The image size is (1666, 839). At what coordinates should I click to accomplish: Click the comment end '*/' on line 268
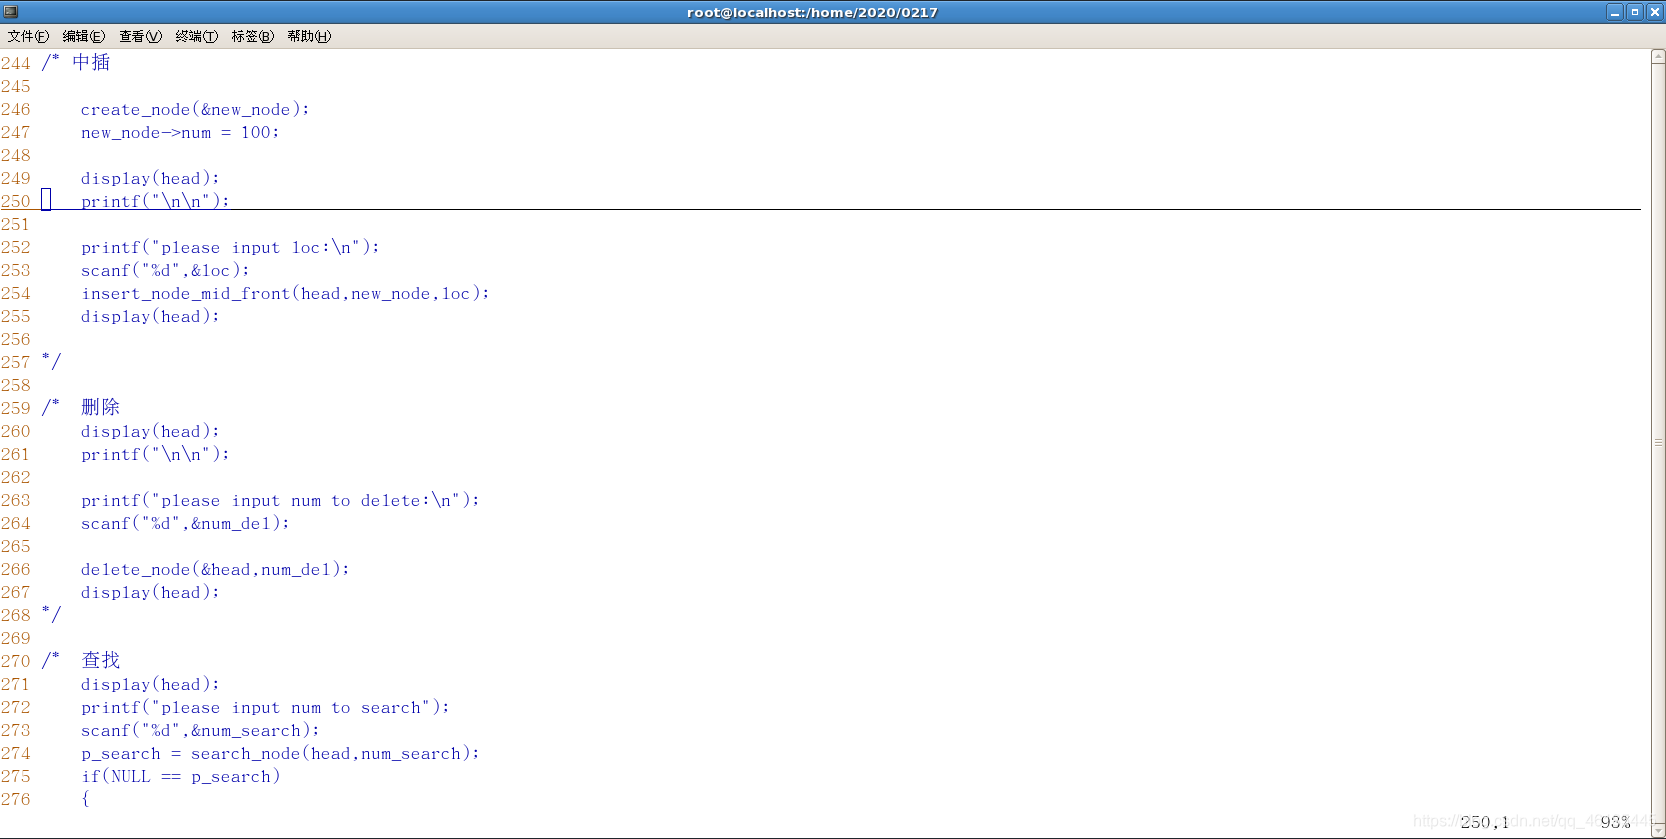click(51, 614)
